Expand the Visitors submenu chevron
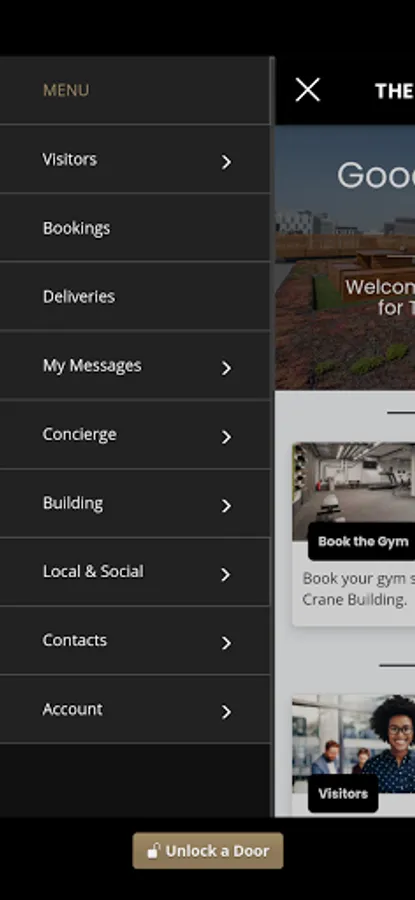 [x=226, y=162]
